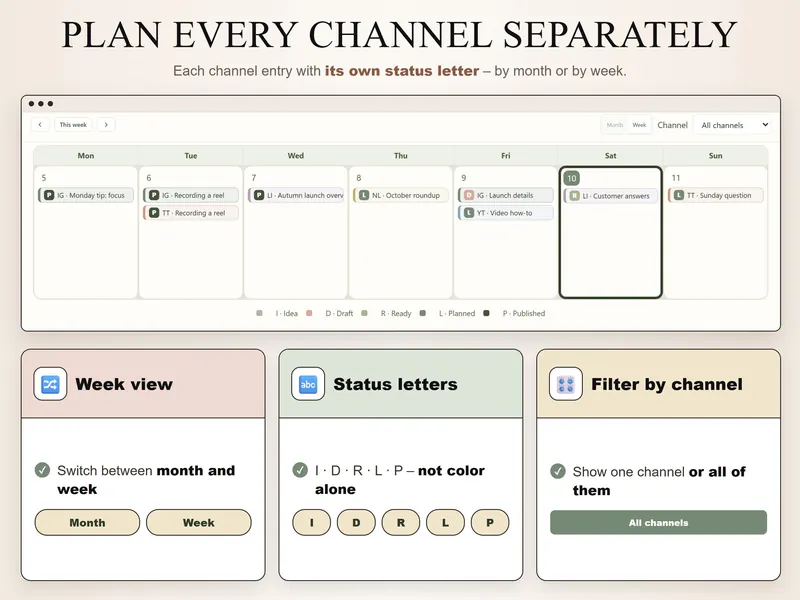Click D status badge on Launch details entry

[469, 195]
